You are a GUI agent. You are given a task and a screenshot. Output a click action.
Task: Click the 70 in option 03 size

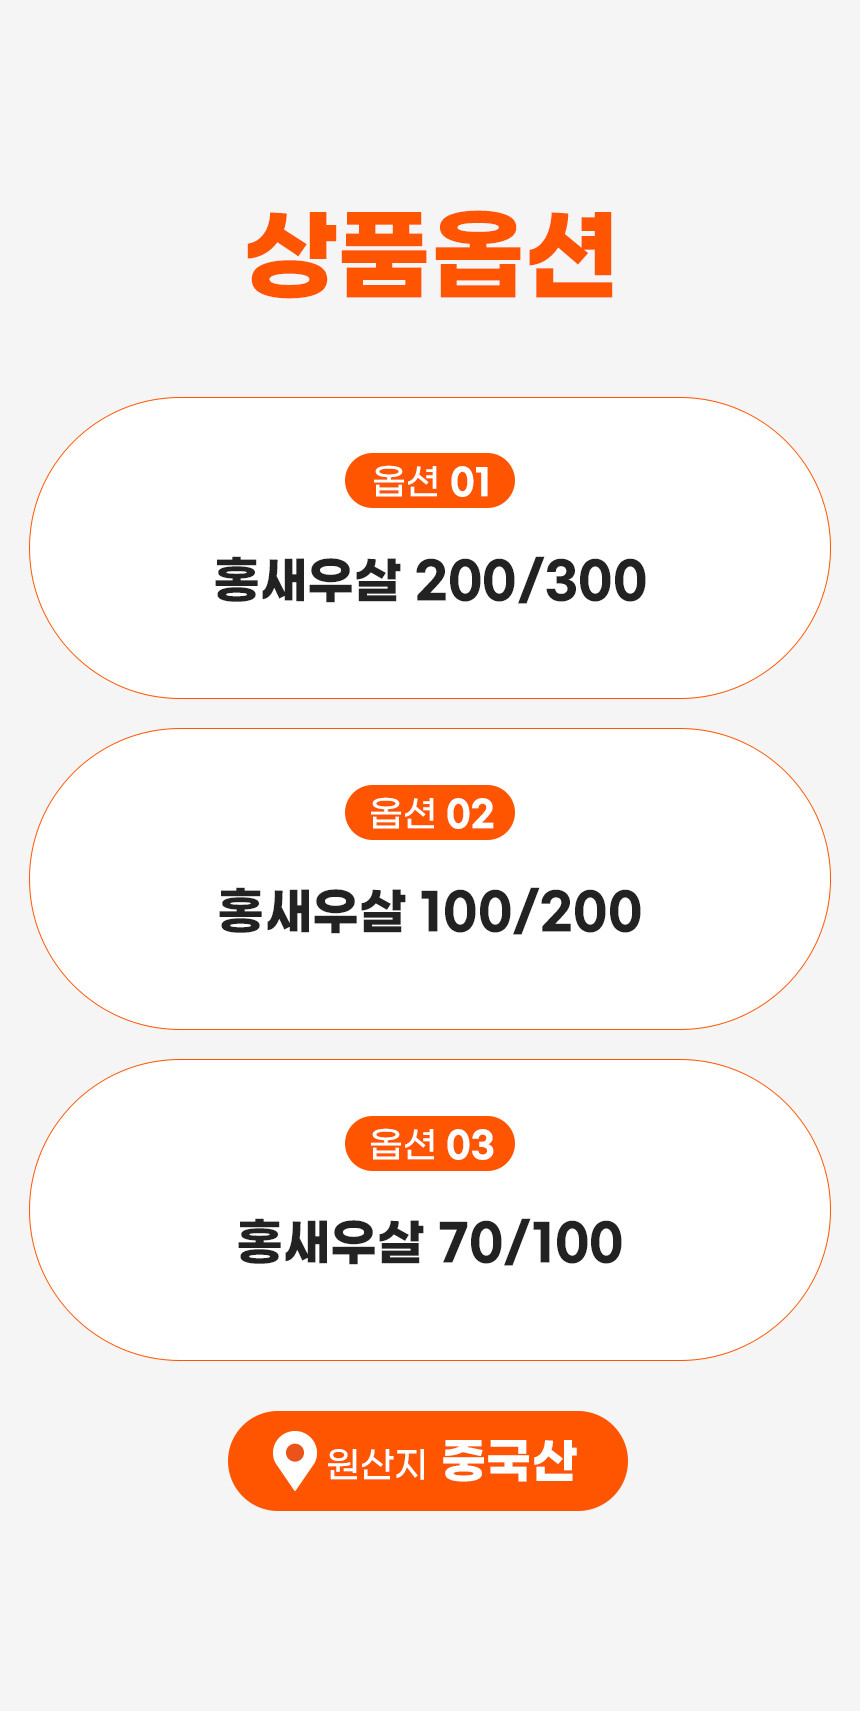[x=471, y=1243]
